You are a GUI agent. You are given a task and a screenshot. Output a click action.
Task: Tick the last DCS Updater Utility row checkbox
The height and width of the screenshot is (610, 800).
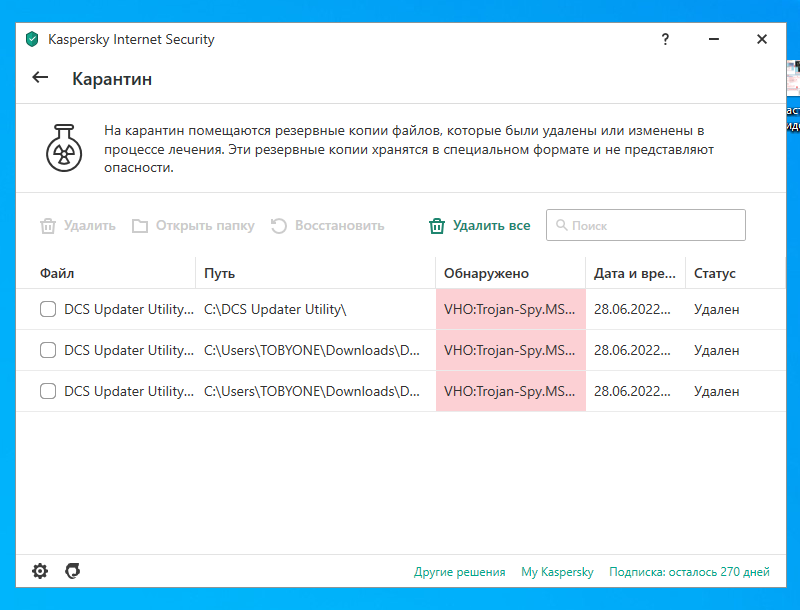[x=48, y=391]
